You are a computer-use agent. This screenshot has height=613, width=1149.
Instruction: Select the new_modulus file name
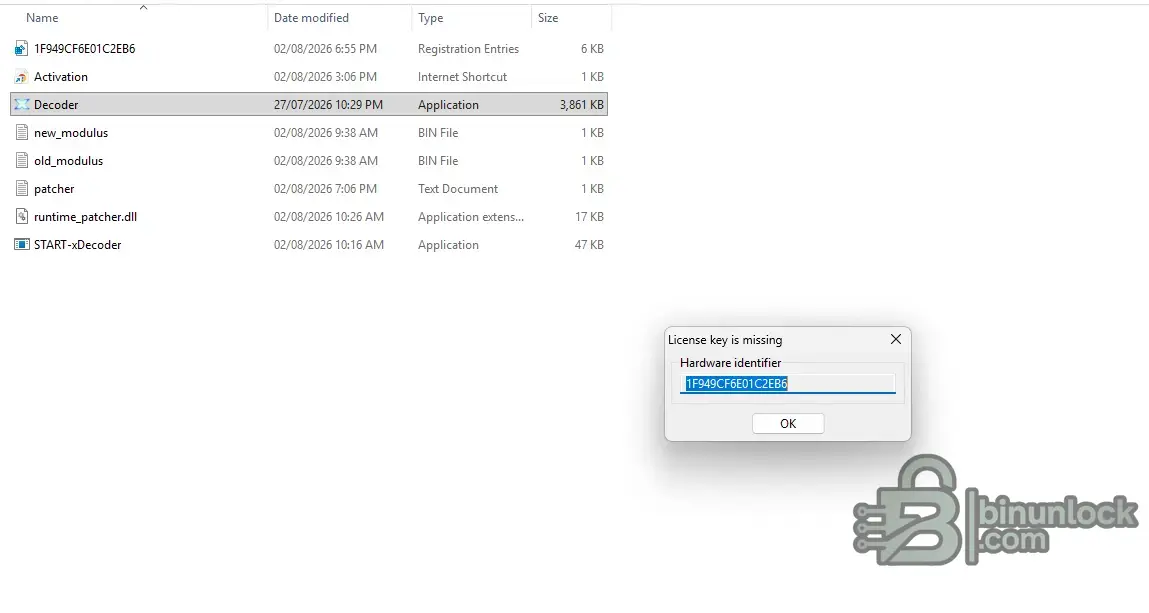point(71,133)
